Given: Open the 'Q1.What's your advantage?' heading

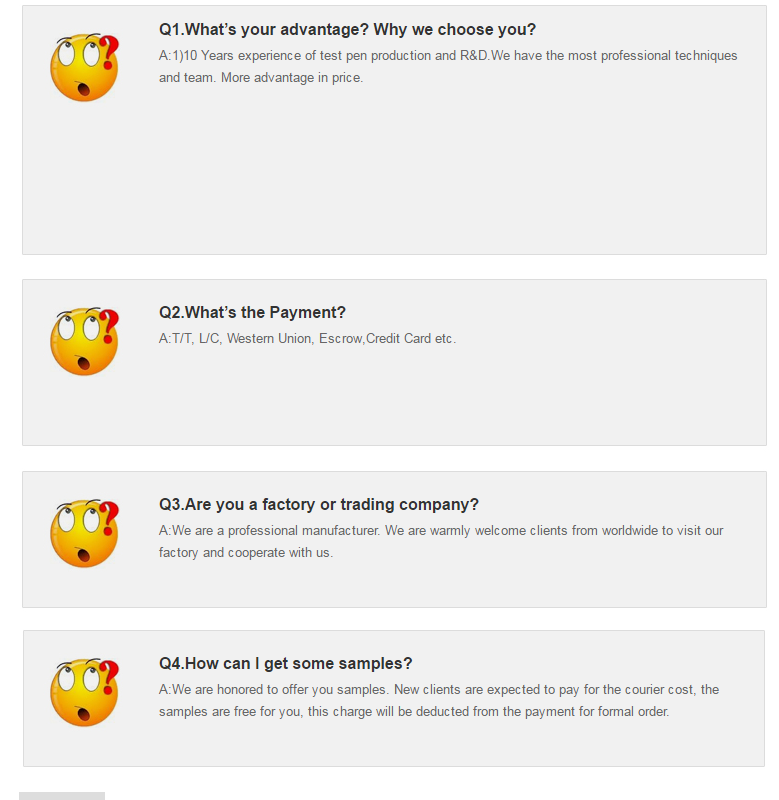Looking at the screenshot, I should [347, 30].
